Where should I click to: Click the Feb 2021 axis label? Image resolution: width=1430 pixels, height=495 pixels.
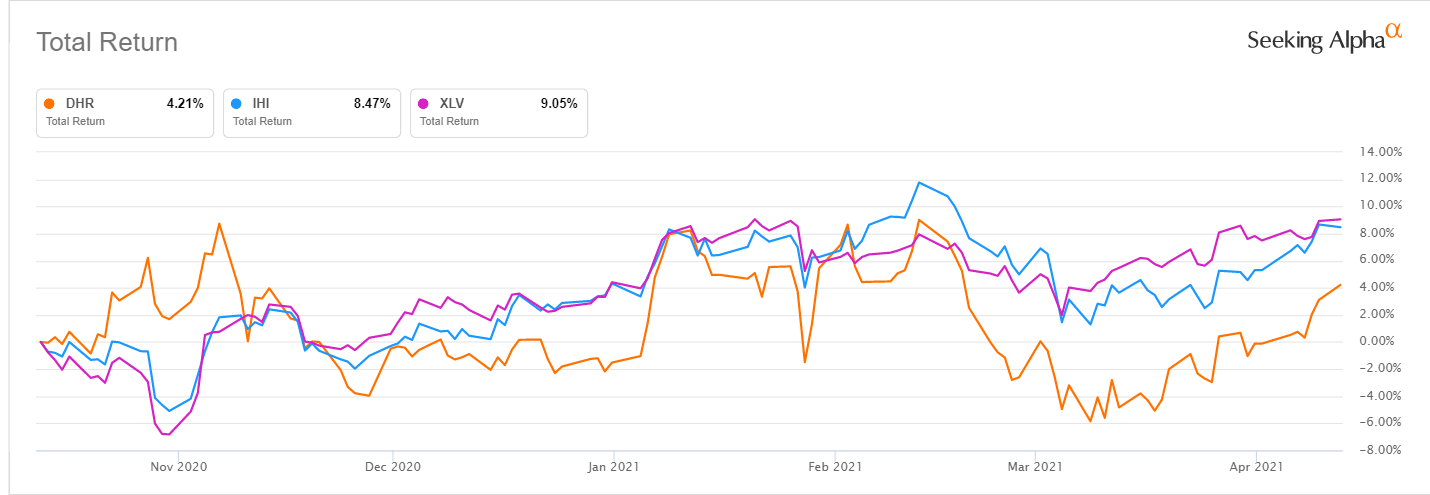pos(834,466)
